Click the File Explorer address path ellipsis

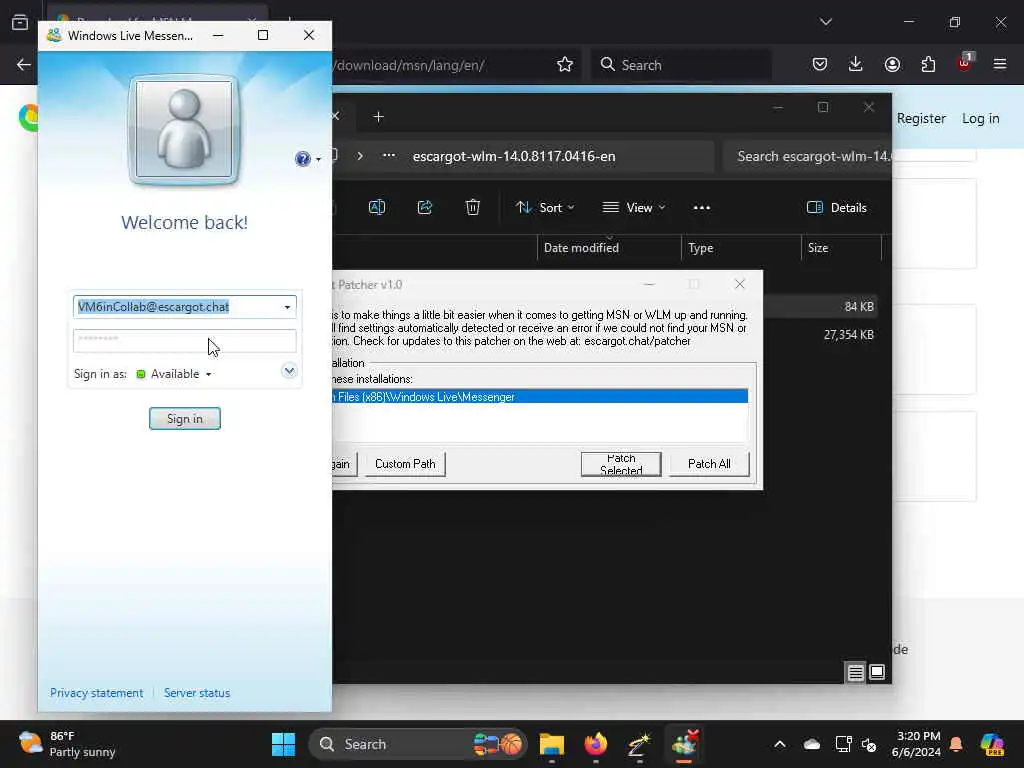pyautogui.click(x=389, y=156)
